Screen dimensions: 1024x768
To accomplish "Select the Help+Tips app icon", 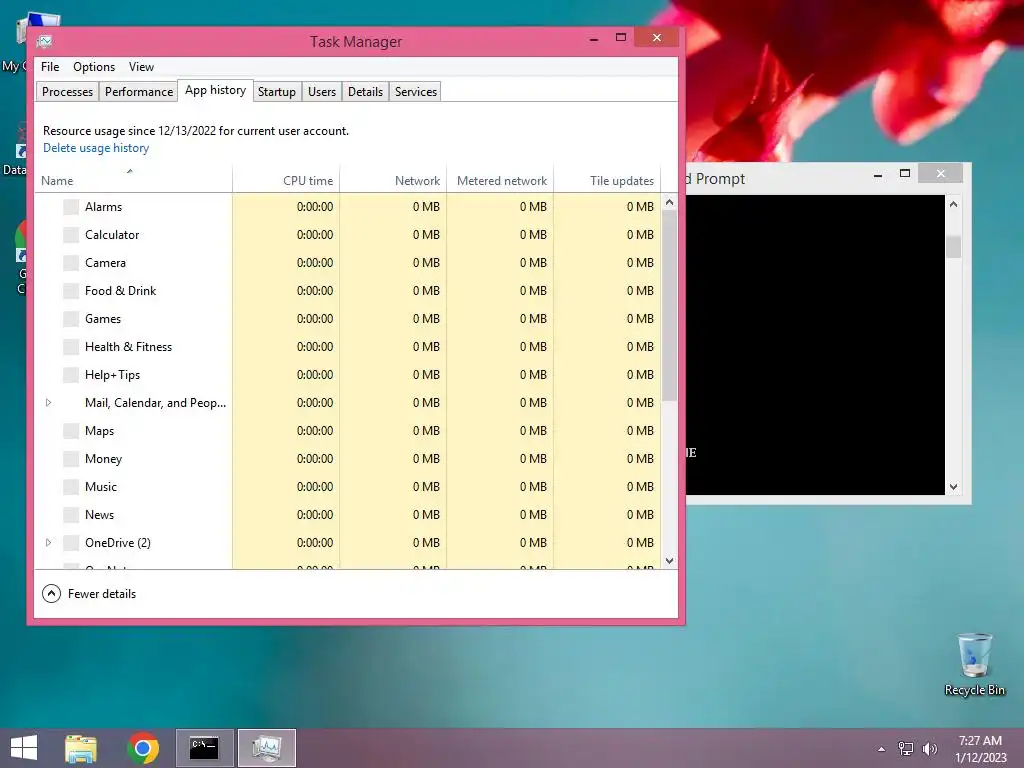I will coord(71,375).
